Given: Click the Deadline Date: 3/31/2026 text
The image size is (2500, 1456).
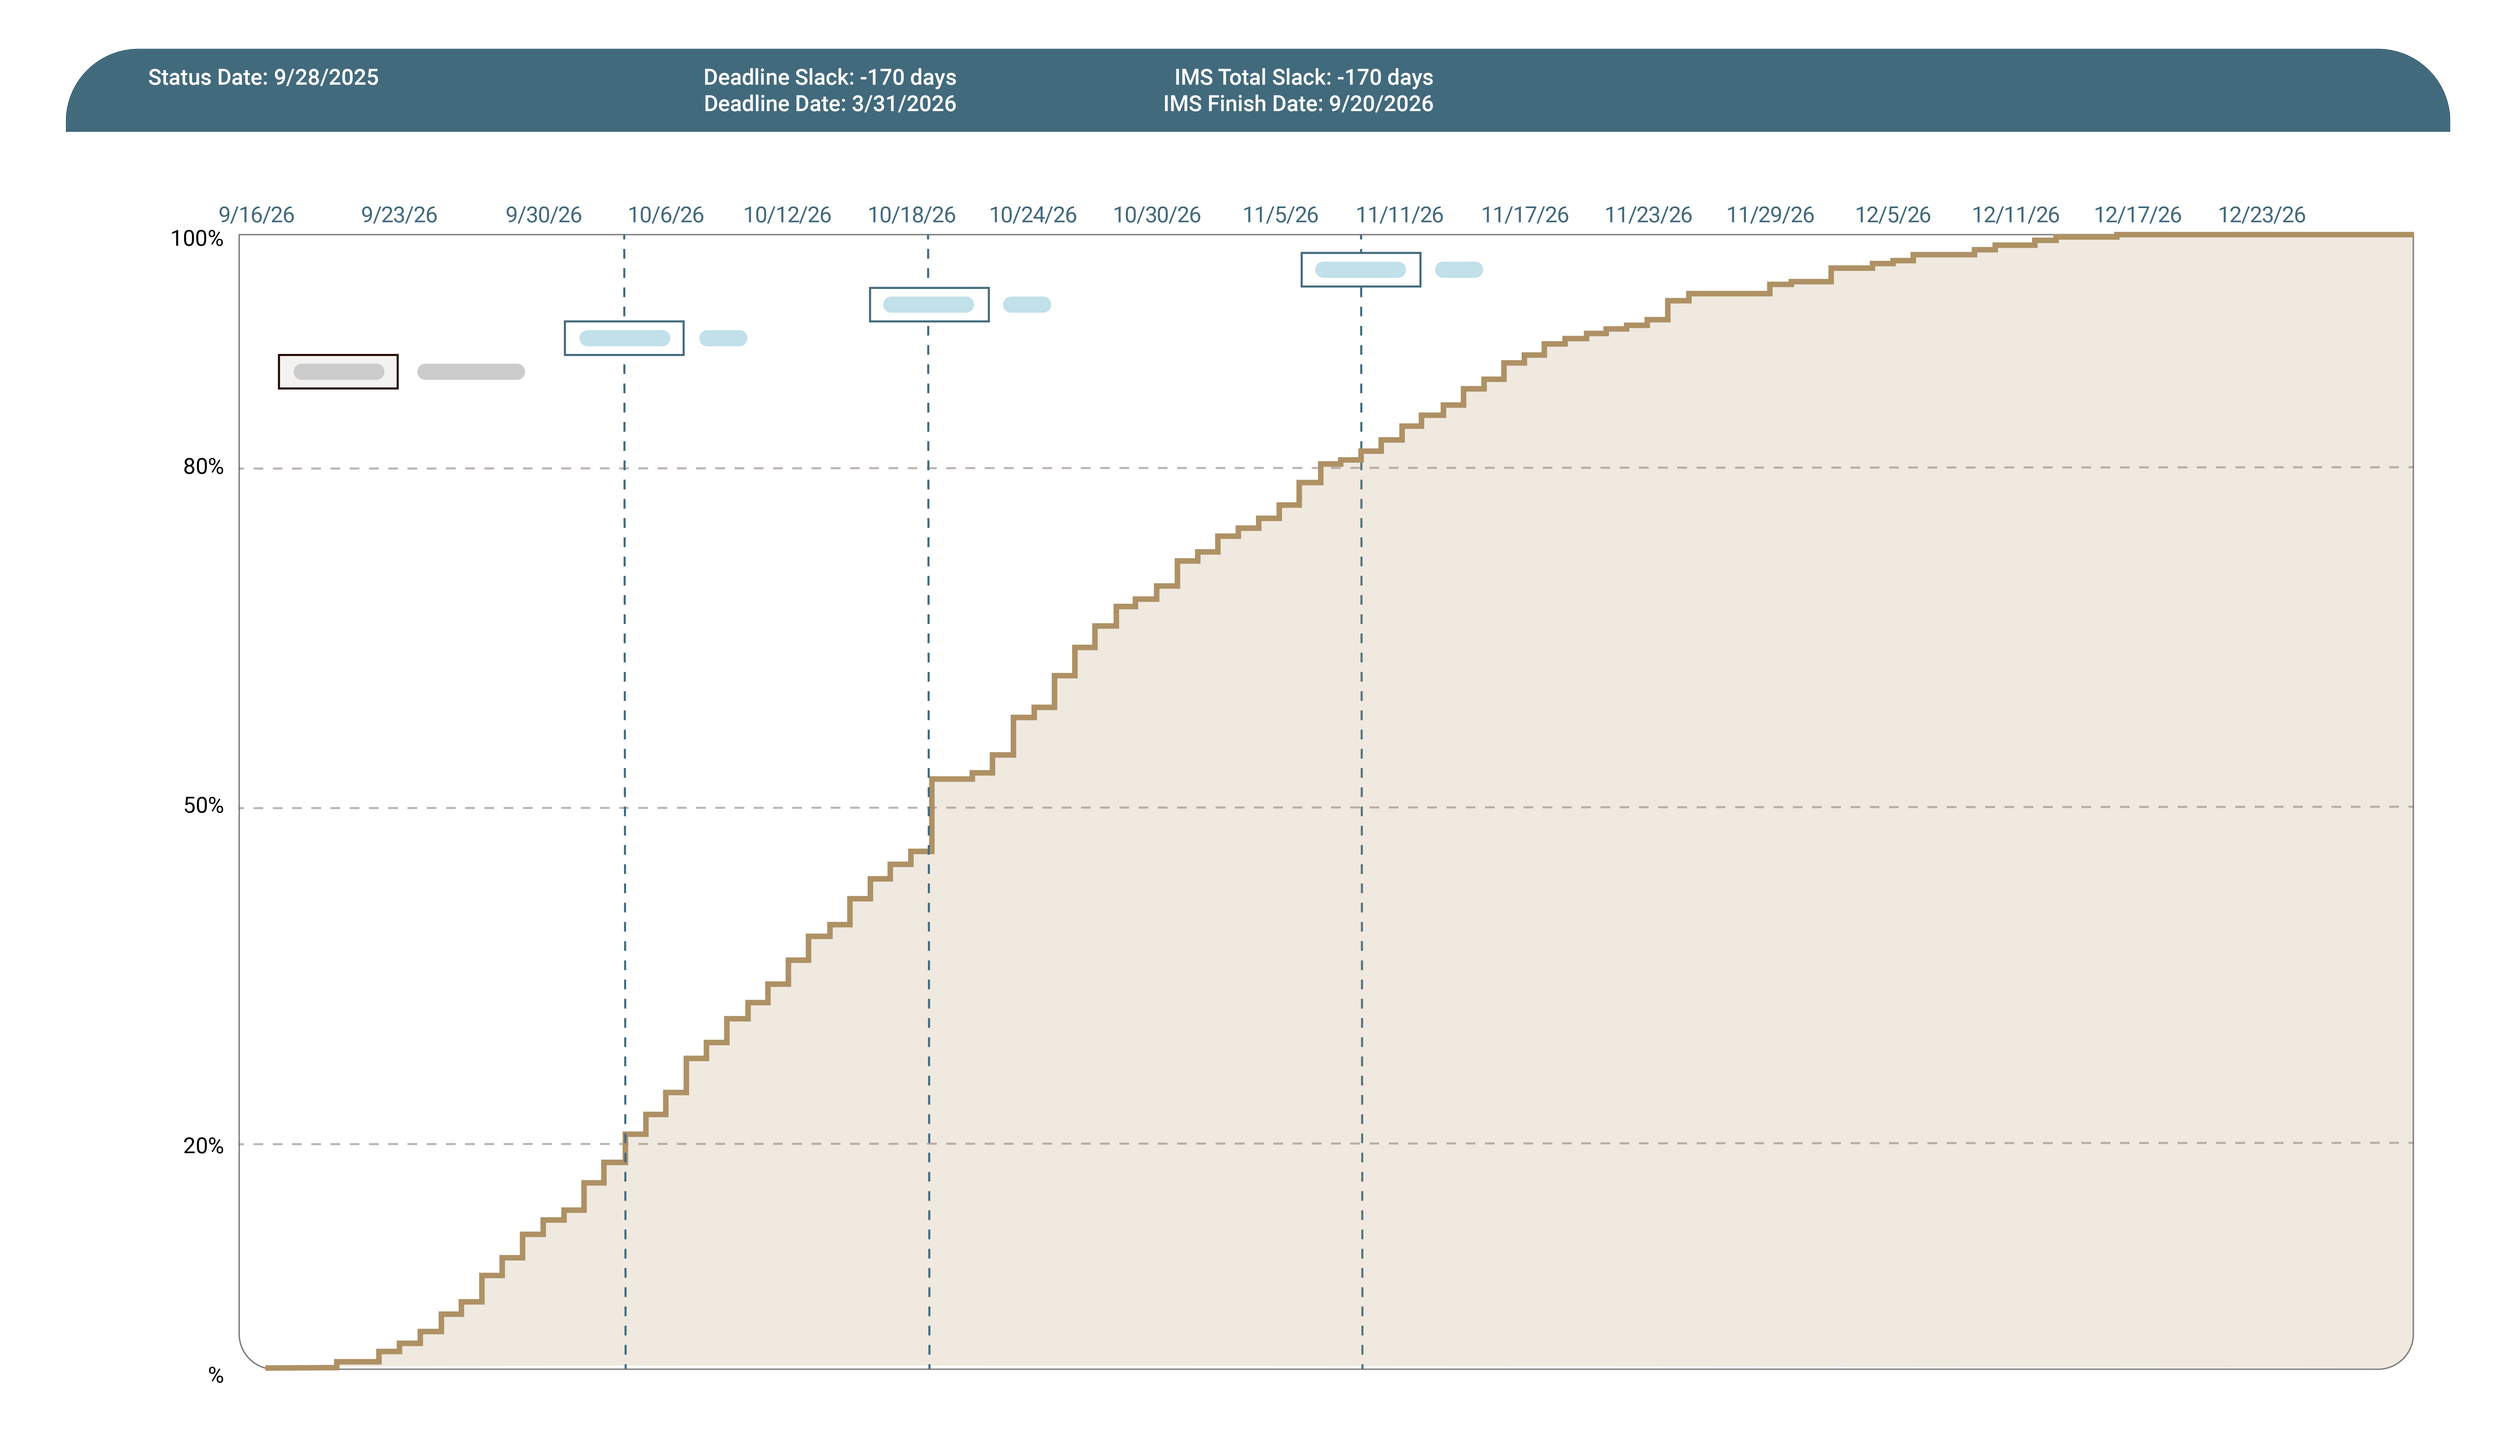Looking at the screenshot, I should 830,103.
